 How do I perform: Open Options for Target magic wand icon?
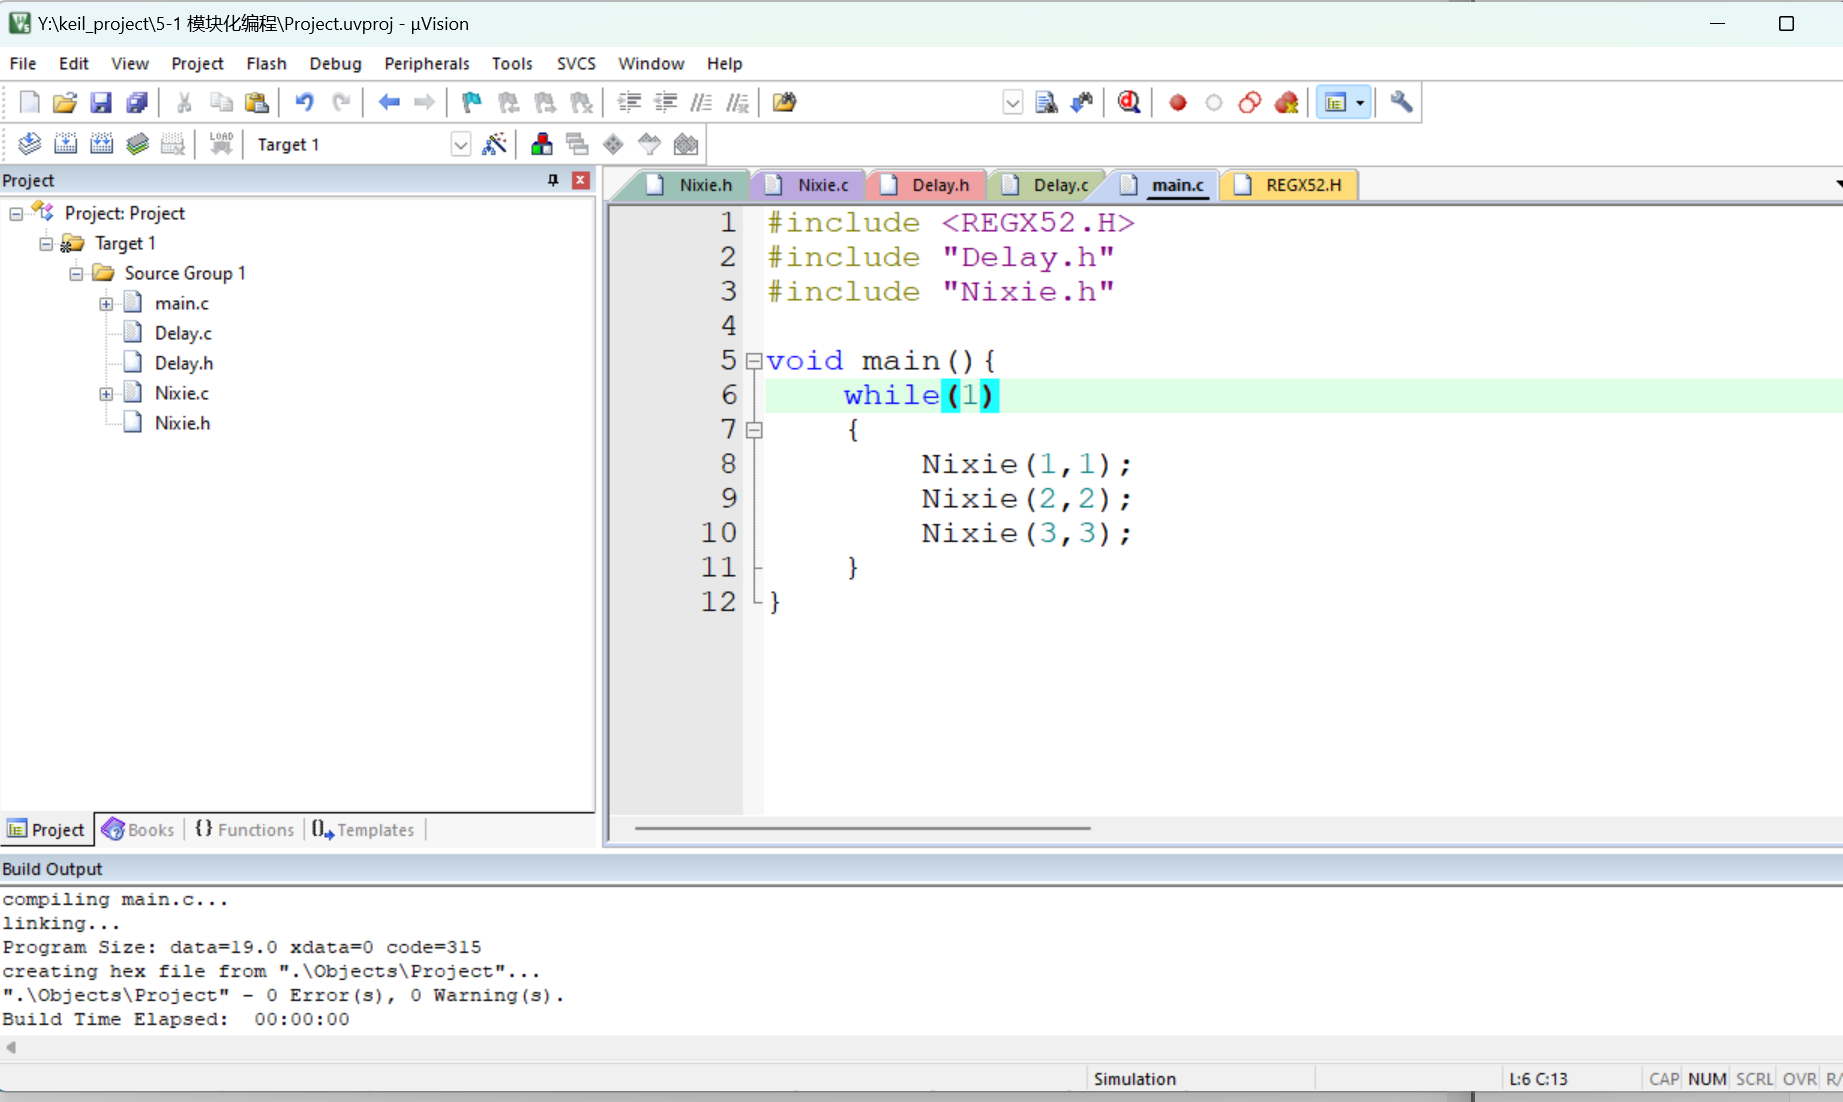[494, 144]
